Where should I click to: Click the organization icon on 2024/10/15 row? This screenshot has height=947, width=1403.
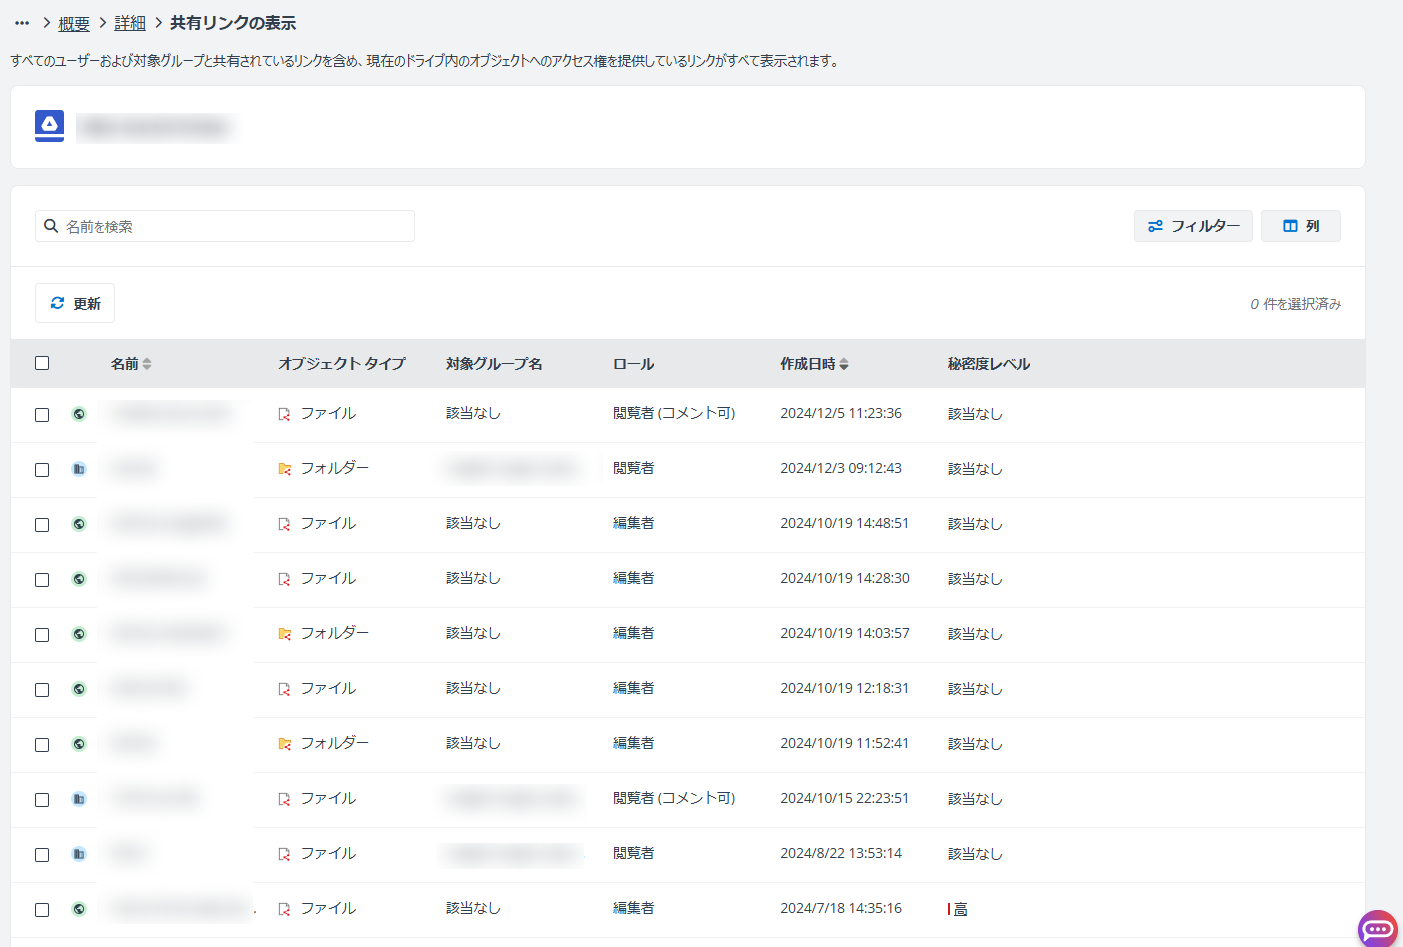pos(79,799)
